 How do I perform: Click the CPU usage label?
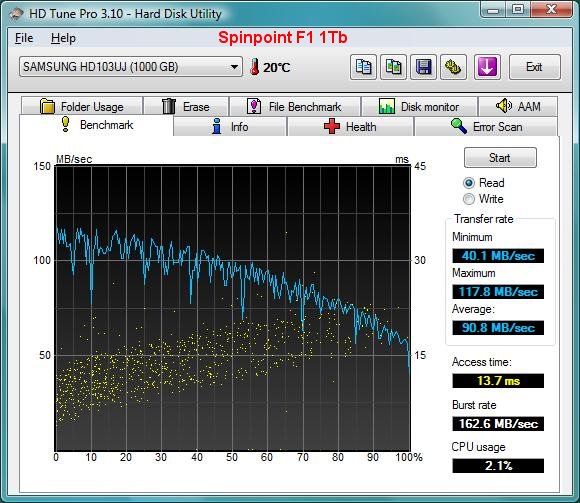click(x=478, y=447)
